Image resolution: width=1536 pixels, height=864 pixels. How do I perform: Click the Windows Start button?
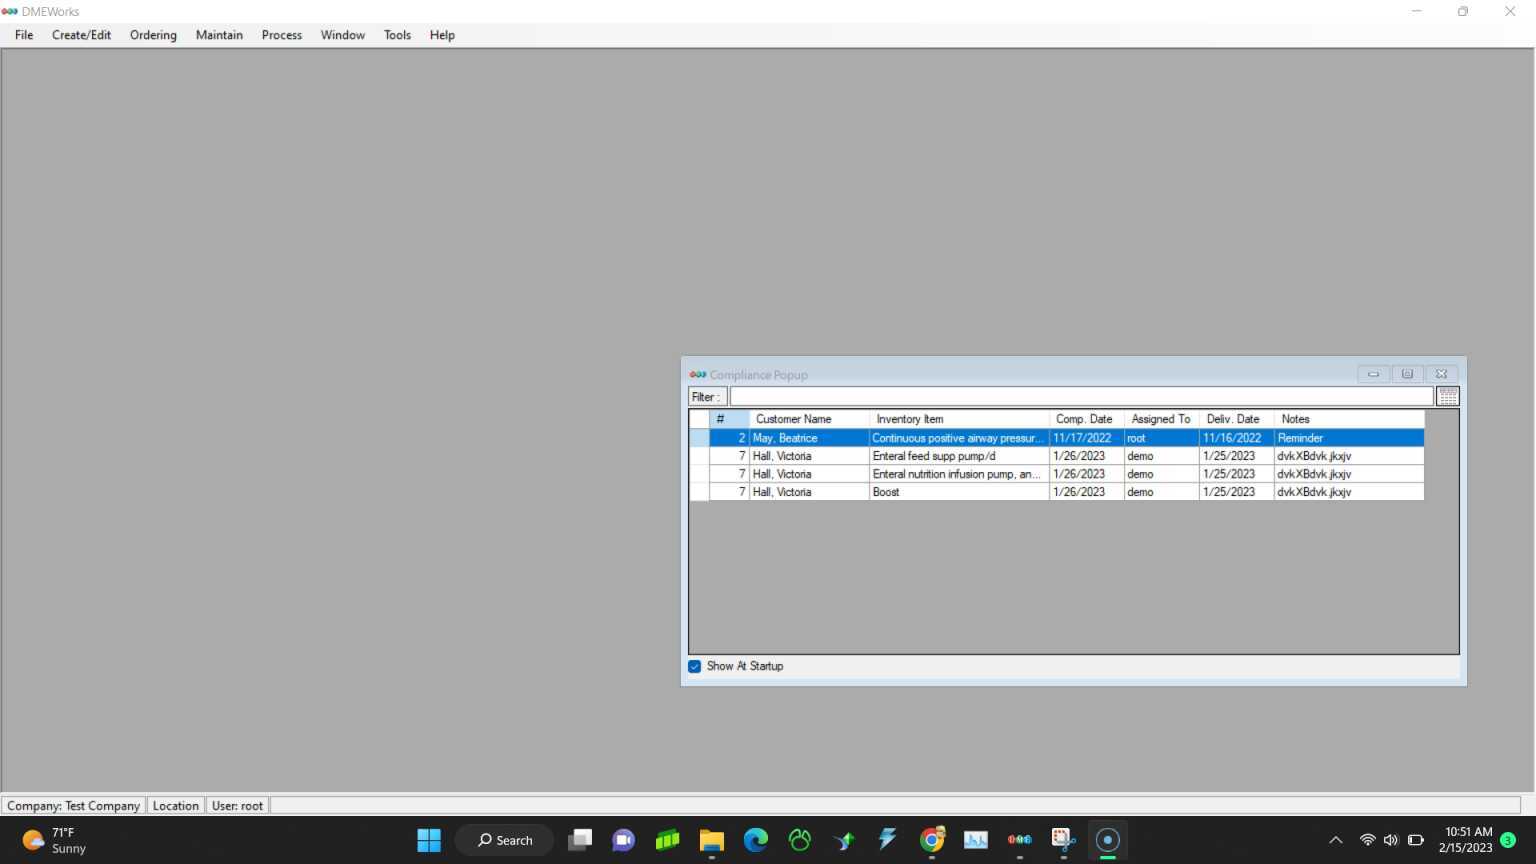click(429, 840)
